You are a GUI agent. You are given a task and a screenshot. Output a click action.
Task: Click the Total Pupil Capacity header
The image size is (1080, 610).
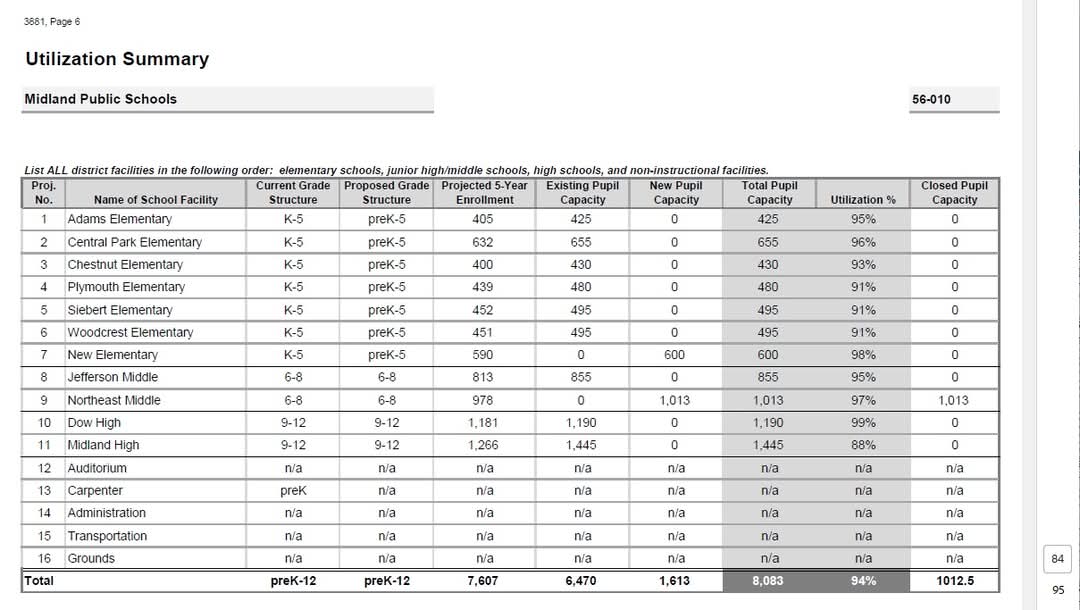pos(769,193)
